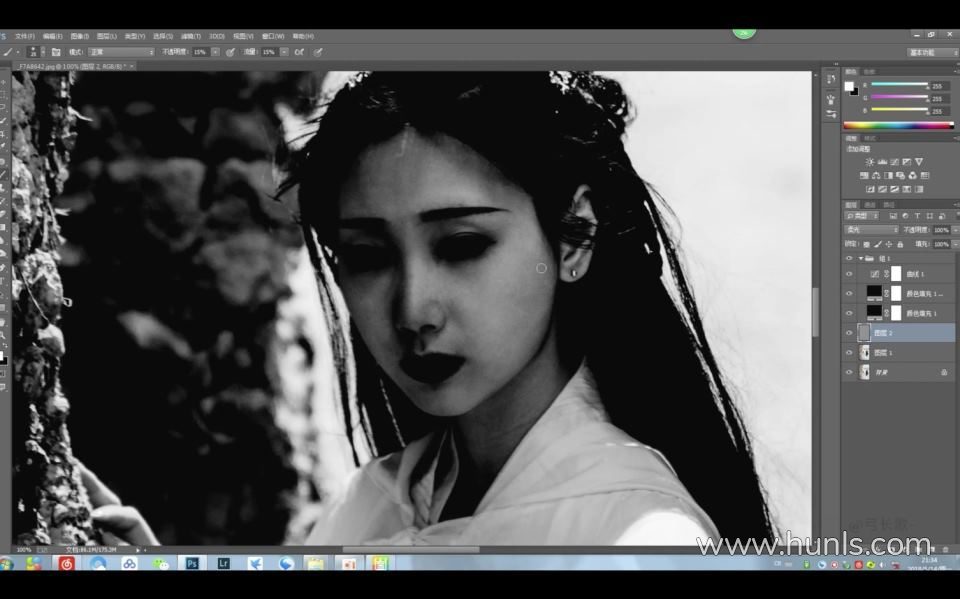Add a Color Balance adjustment
The height and width of the screenshot is (599, 960).
tap(876, 175)
